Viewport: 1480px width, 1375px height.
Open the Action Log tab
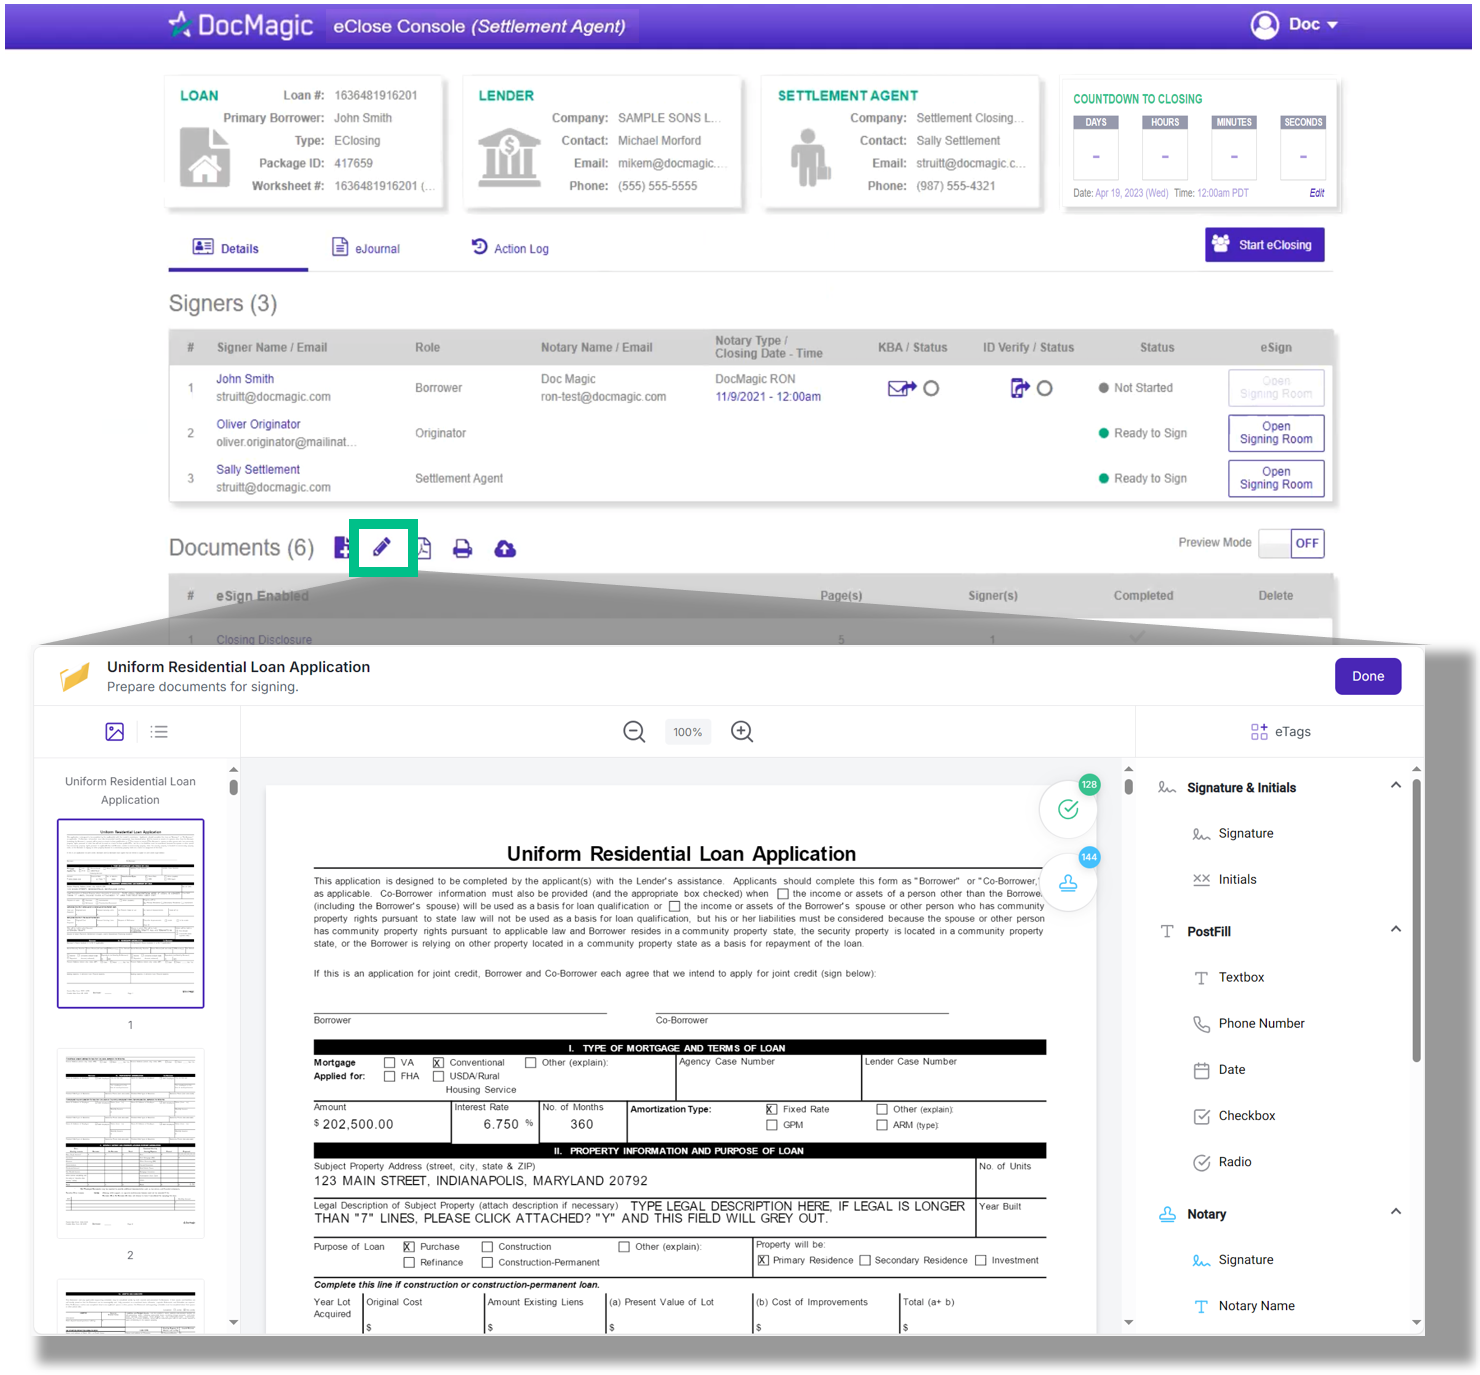510,248
